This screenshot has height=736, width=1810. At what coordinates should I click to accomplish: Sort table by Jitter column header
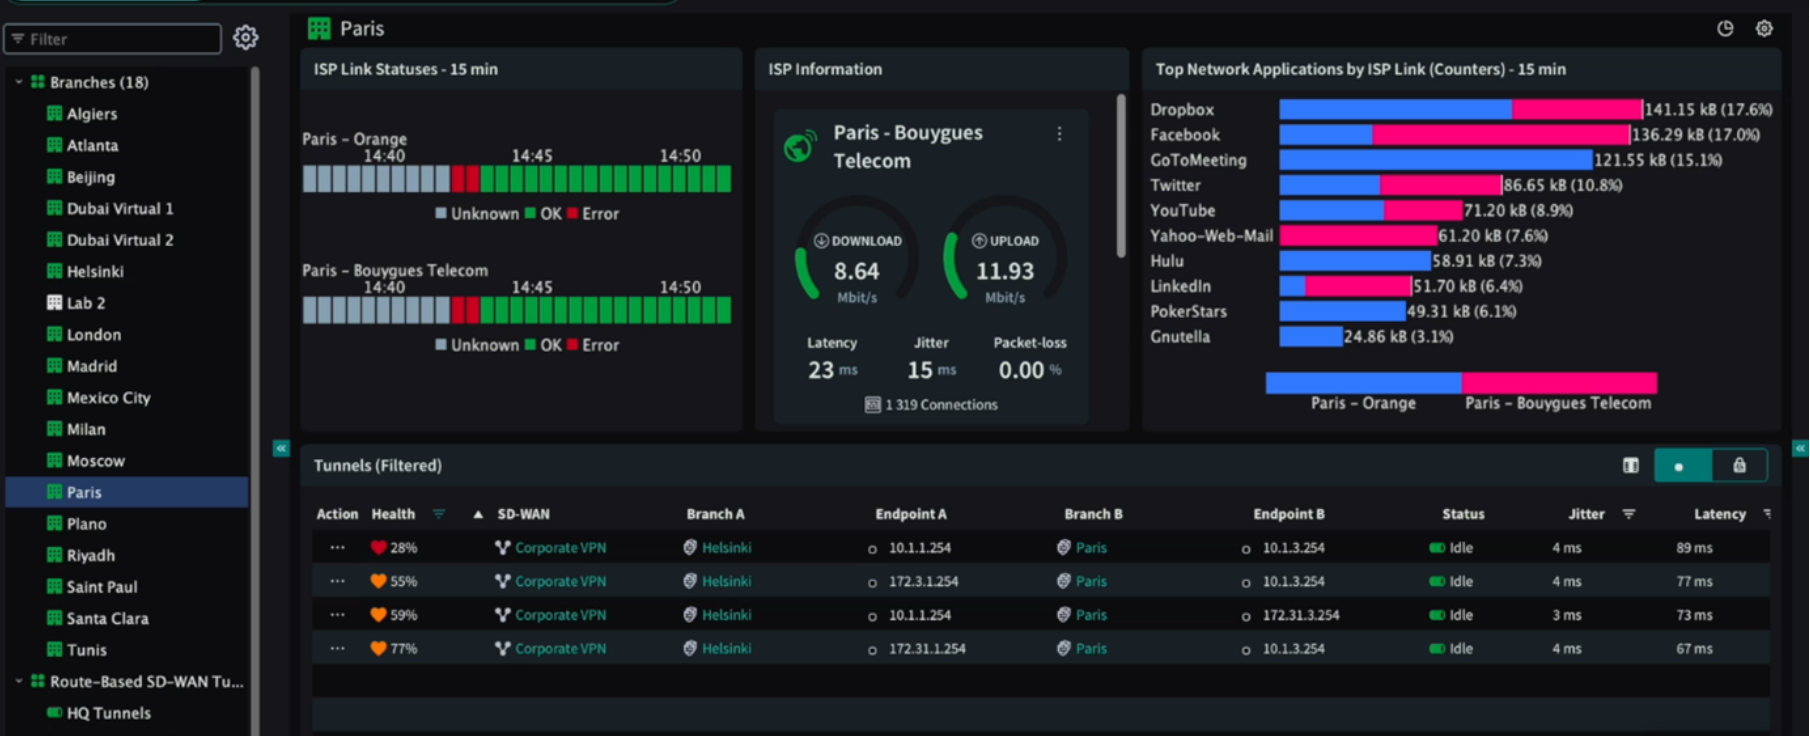click(1586, 514)
